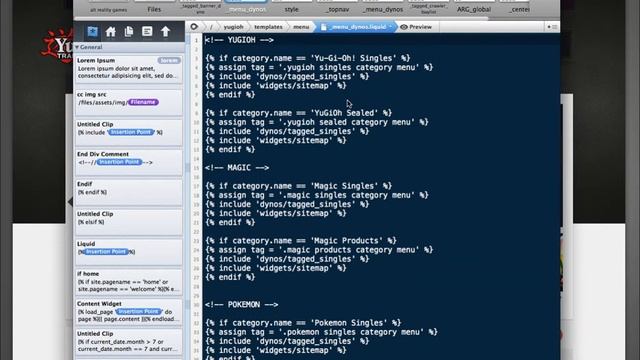Click the '.magic singles category menu' line
The image size is (640, 360).
[317, 195]
